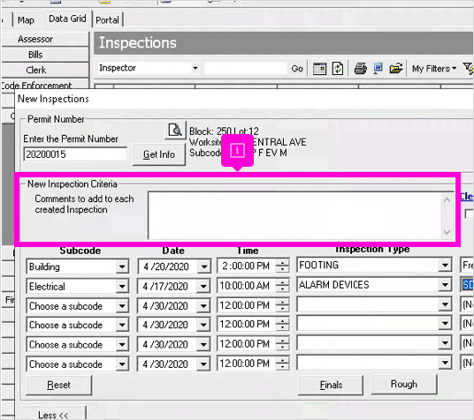Open the Building subcode dropdown
Image resolution: width=474 pixels, height=420 pixels.
(122, 267)
